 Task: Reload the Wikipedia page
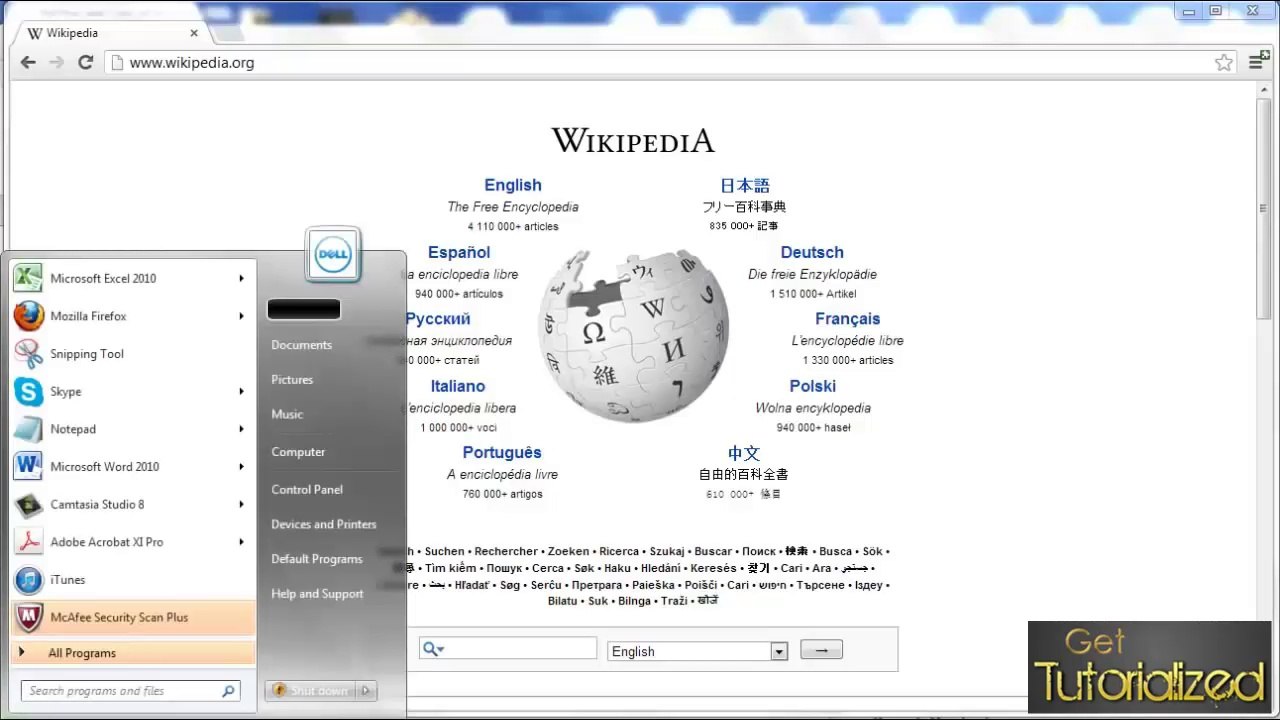tap(86, 62)
